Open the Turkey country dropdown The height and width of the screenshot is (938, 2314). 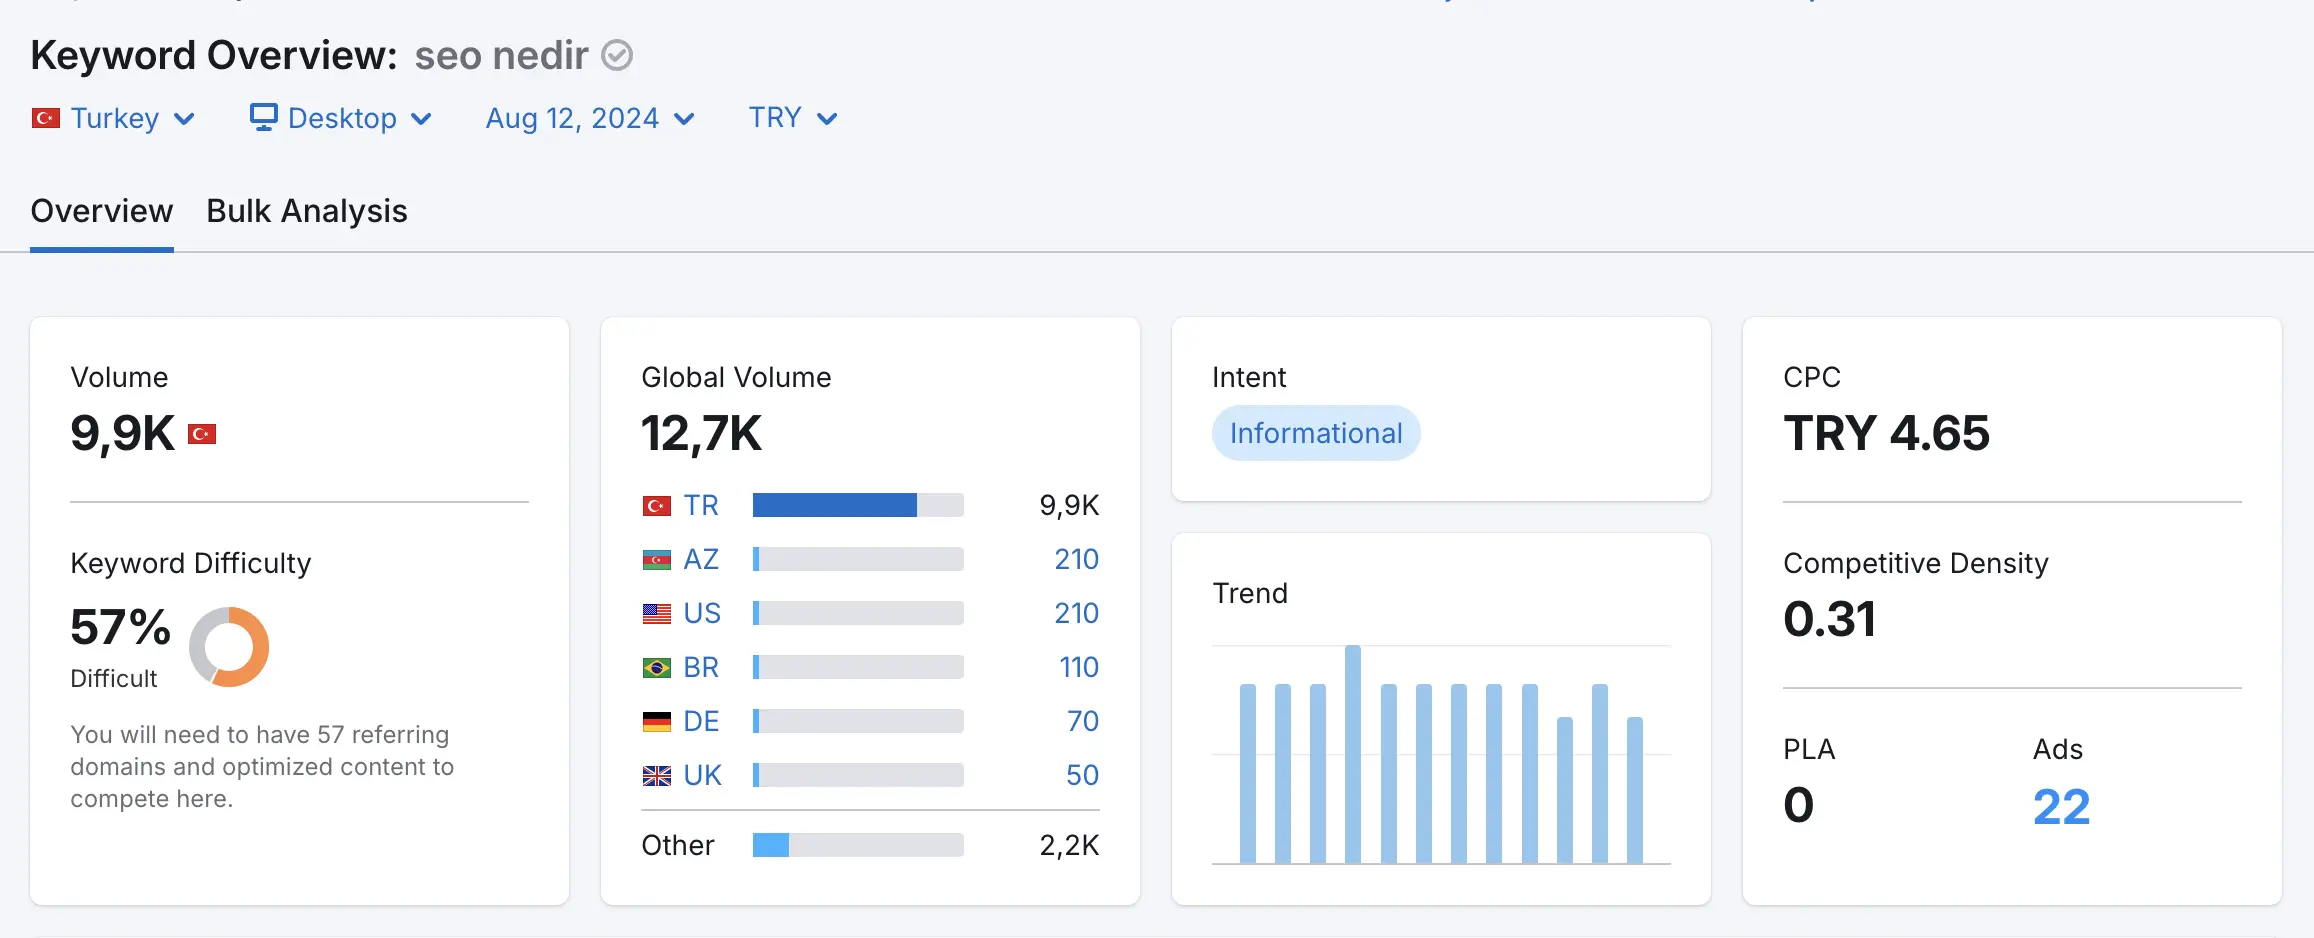coord(113,118)
